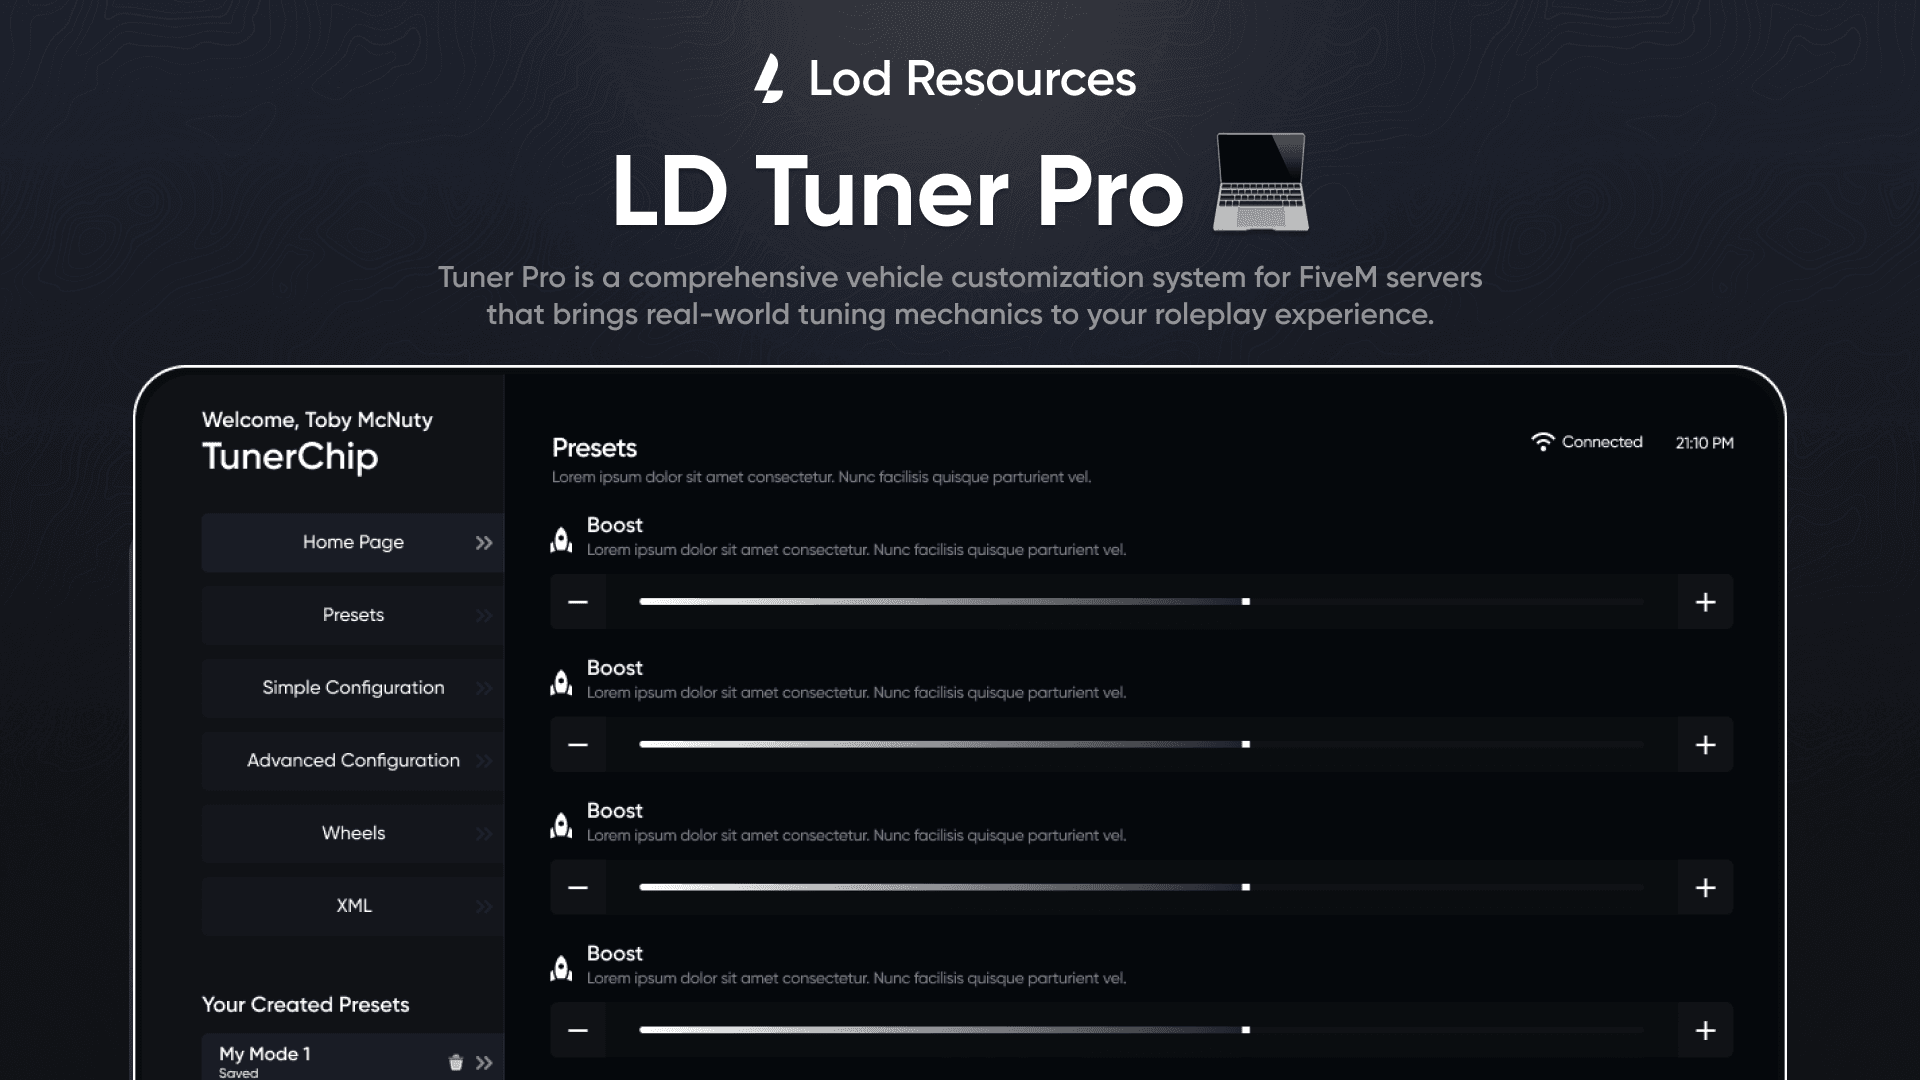Switch to the XML section

(353, 905)
